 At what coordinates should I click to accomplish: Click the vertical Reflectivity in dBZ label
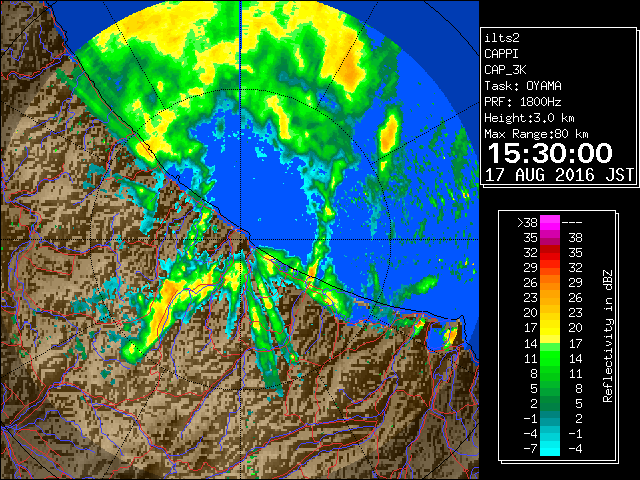(x=608, y=336)
